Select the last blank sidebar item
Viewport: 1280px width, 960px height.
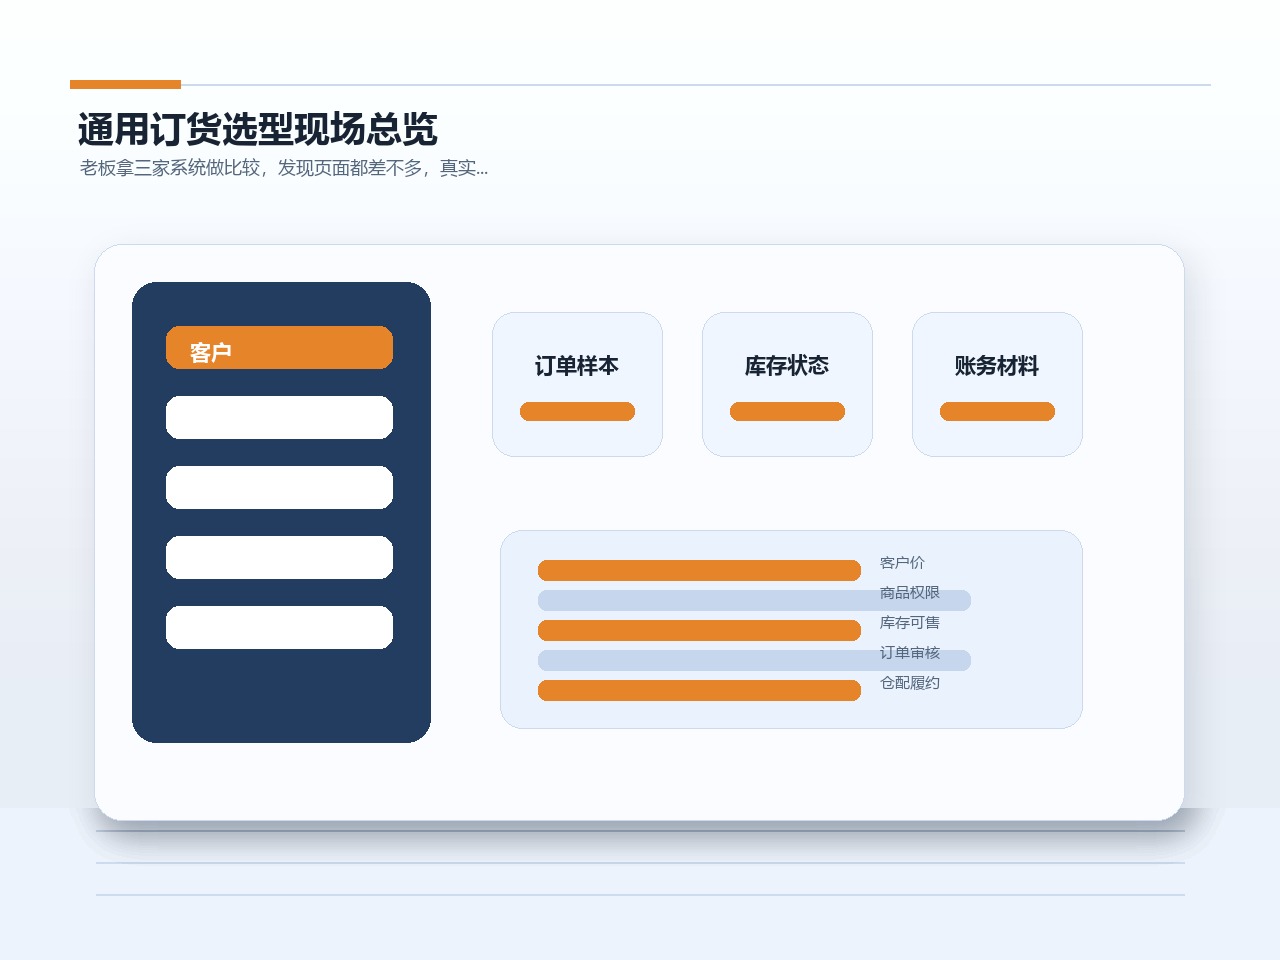pyautogui.click(x=279, y=627)
